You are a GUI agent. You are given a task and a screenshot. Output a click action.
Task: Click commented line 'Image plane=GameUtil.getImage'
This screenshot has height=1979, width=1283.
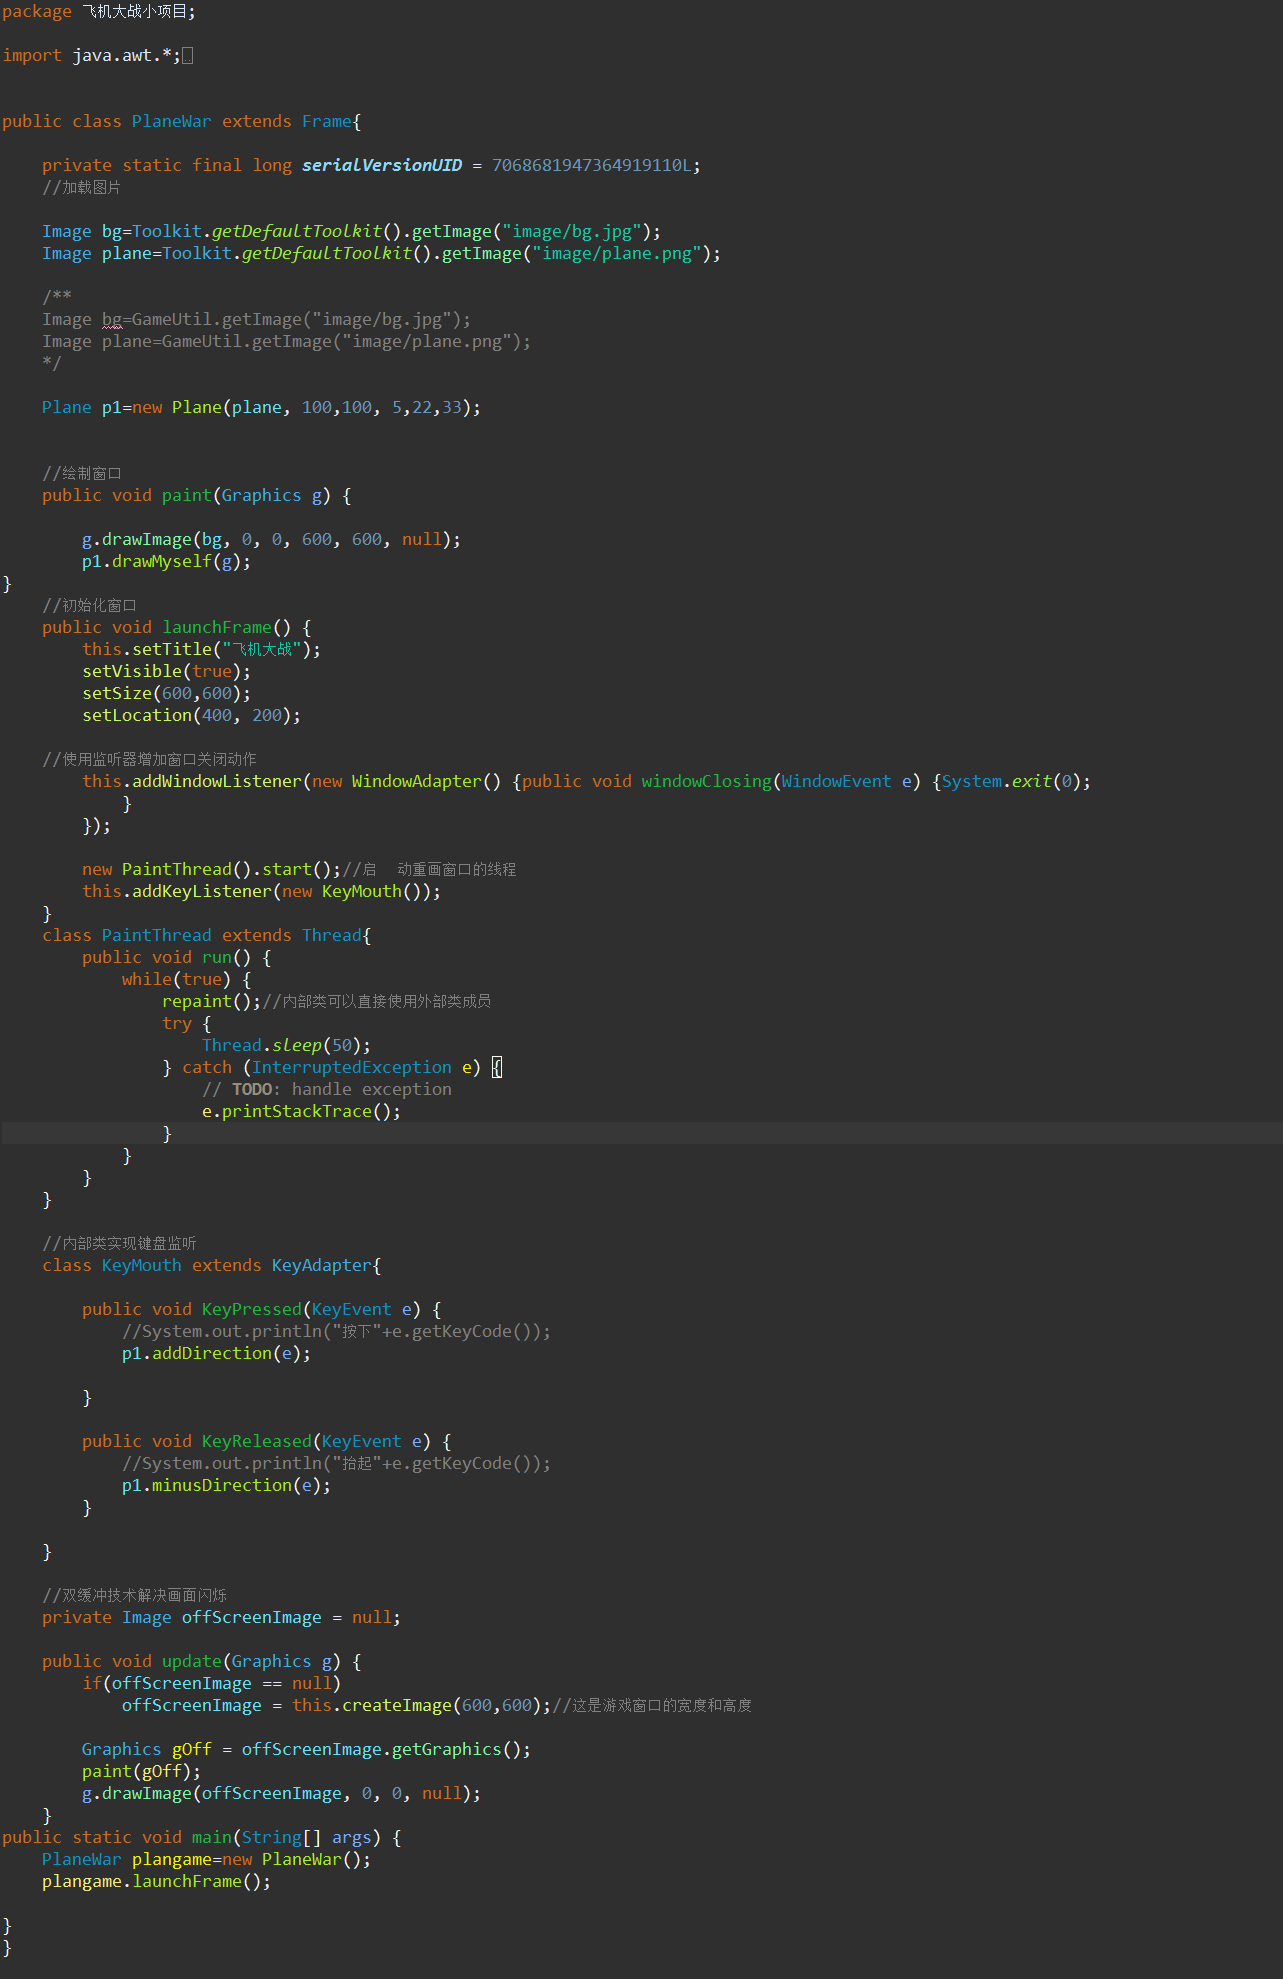(x=286, y=342)
